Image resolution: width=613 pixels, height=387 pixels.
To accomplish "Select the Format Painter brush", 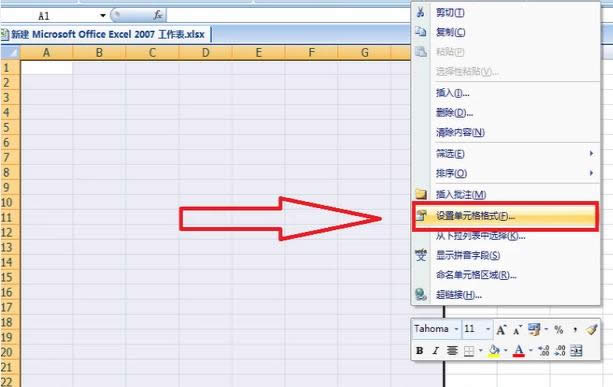I will pos(591,330).
